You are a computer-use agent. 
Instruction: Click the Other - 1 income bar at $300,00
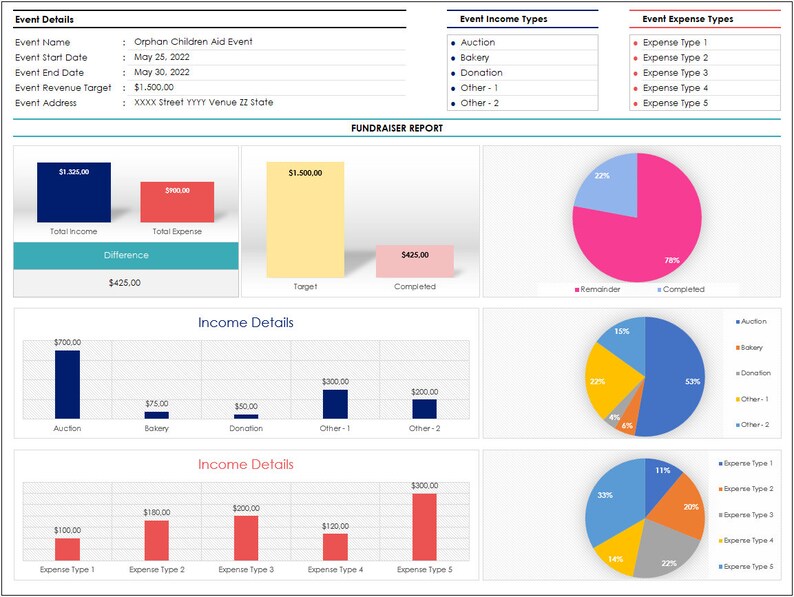335,404
